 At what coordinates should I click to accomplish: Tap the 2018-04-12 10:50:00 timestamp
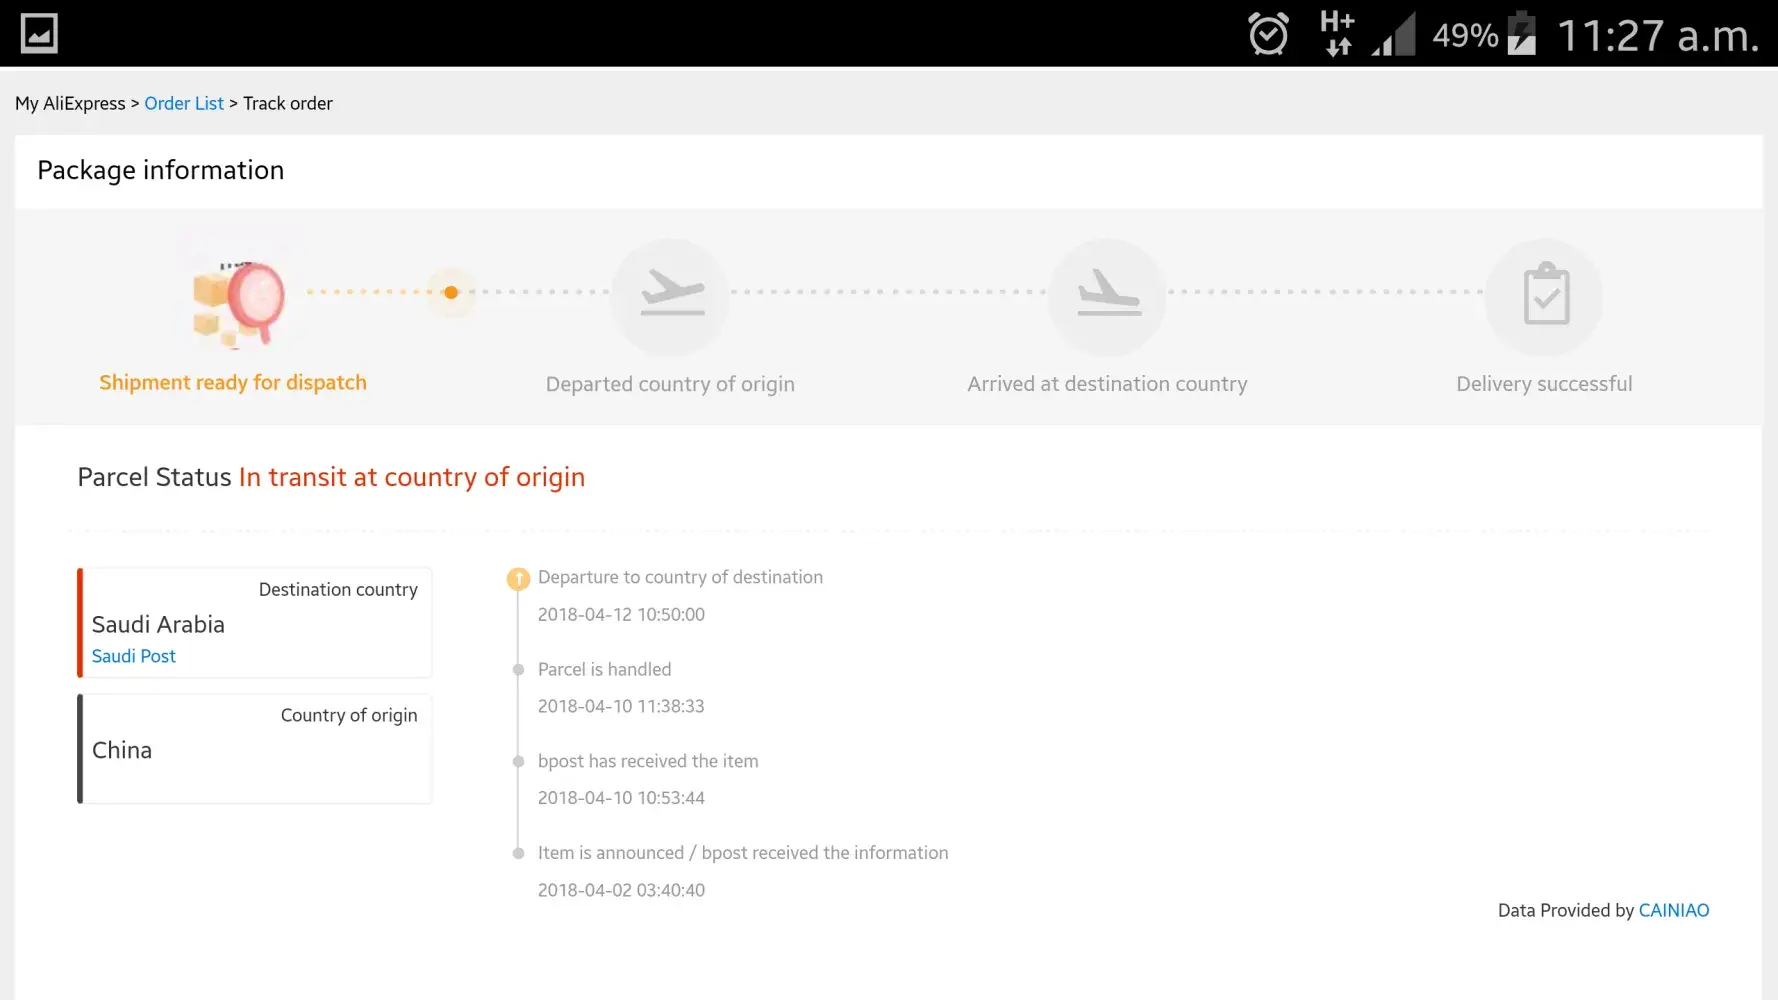(x=621, y=614)
